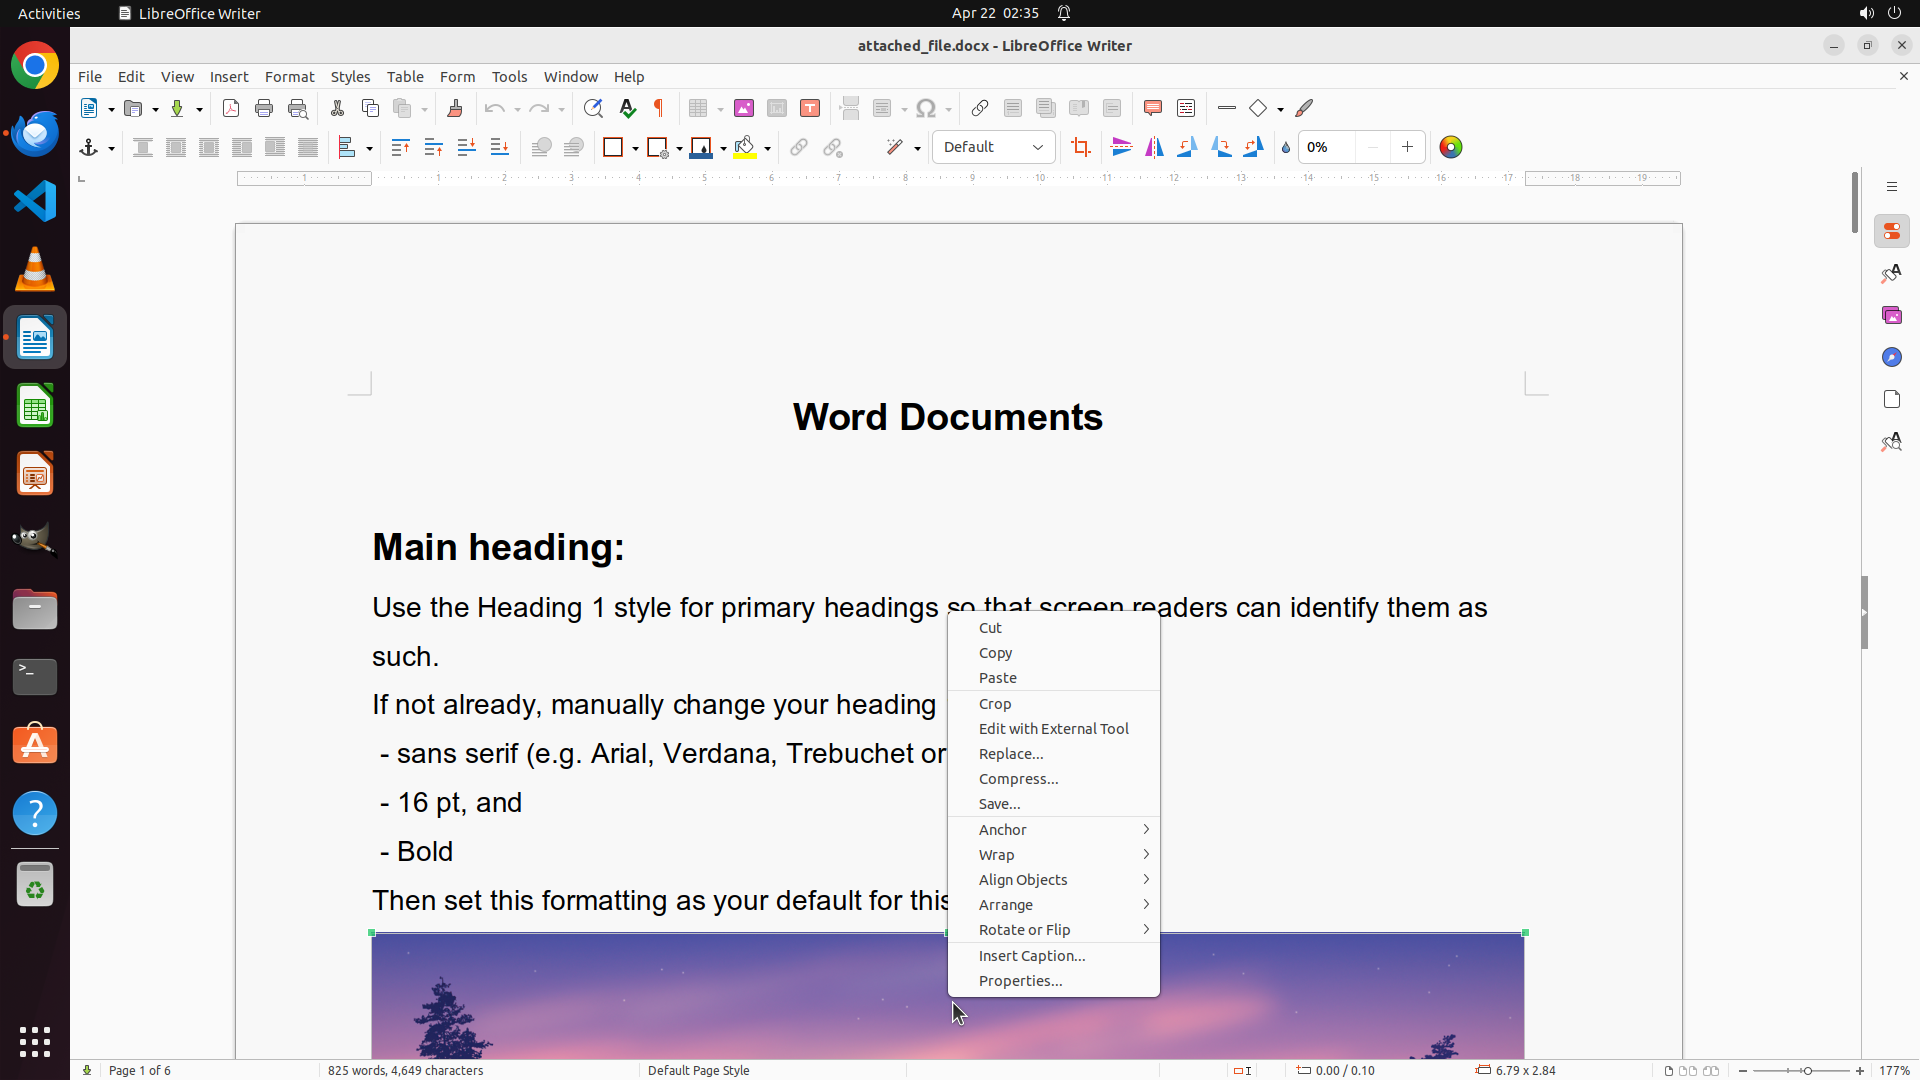This screenshot has width=1920, height=1080.
Task: Click the zoom slider in status bar
Action: tap(1807, 1071)
